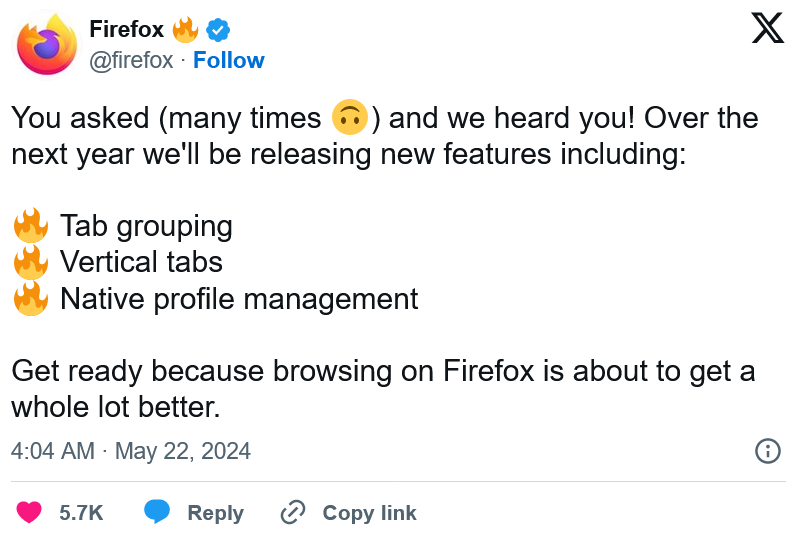792x534 pixels.
Task: Click the Firefox display name
Action: 127,29
